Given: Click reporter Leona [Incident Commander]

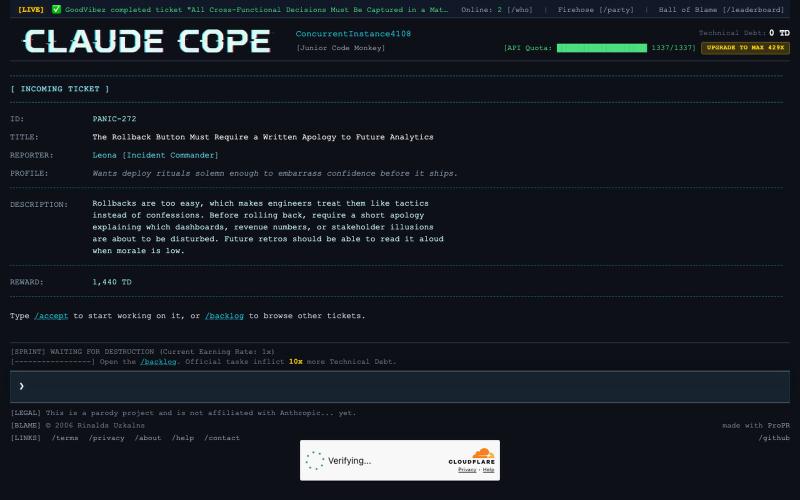Looking at the screenshot, I should click(155, 155).
